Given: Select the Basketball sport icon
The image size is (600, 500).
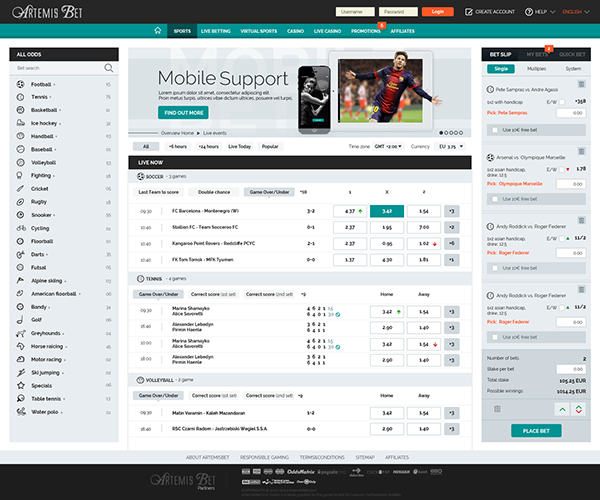Looking at the screenshot, I should tap(20, 110).
